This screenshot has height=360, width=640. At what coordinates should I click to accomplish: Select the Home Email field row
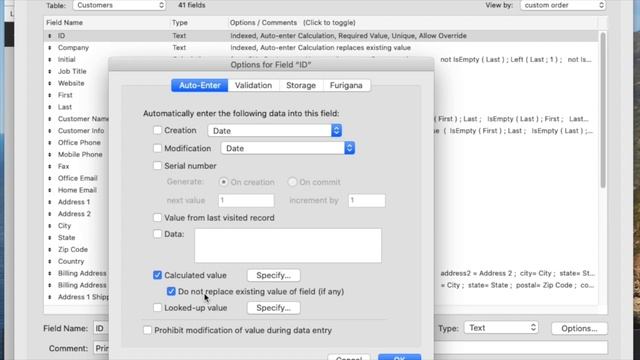pos(76,190)
